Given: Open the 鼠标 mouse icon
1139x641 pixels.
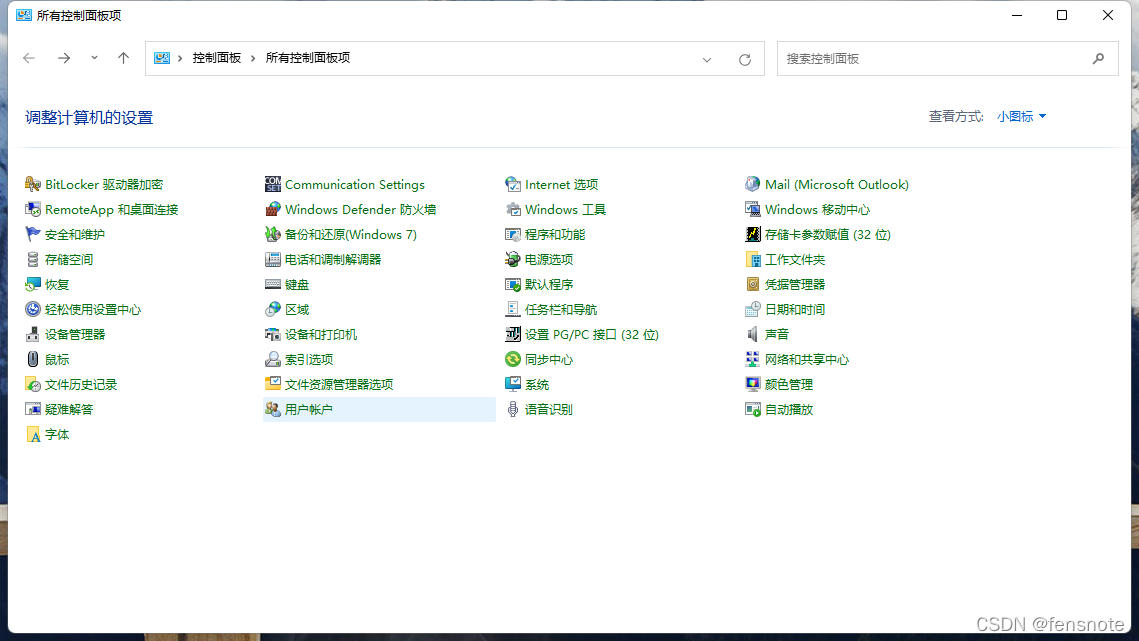Looking at the screenshot, I should tap(33, 359).
